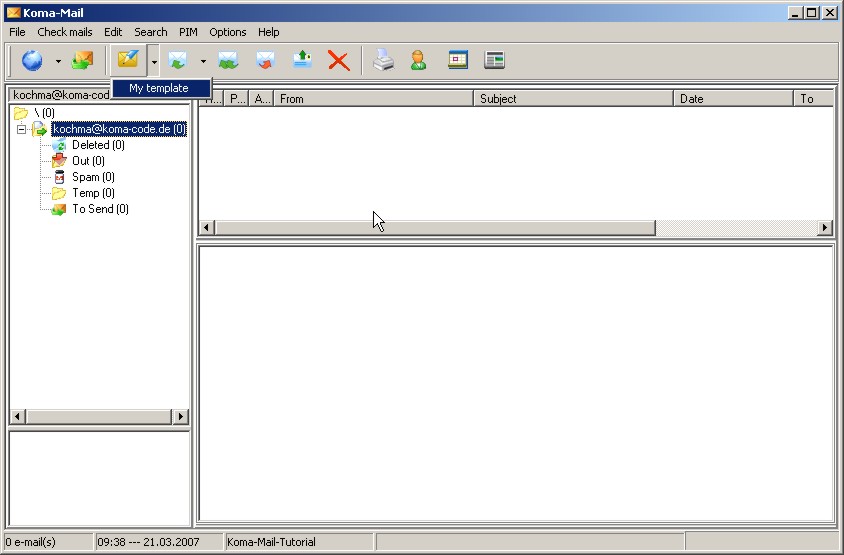Click the 0 e-mail(s) status text
Viewport: 844px width, 555px height.
pos(31,542)
